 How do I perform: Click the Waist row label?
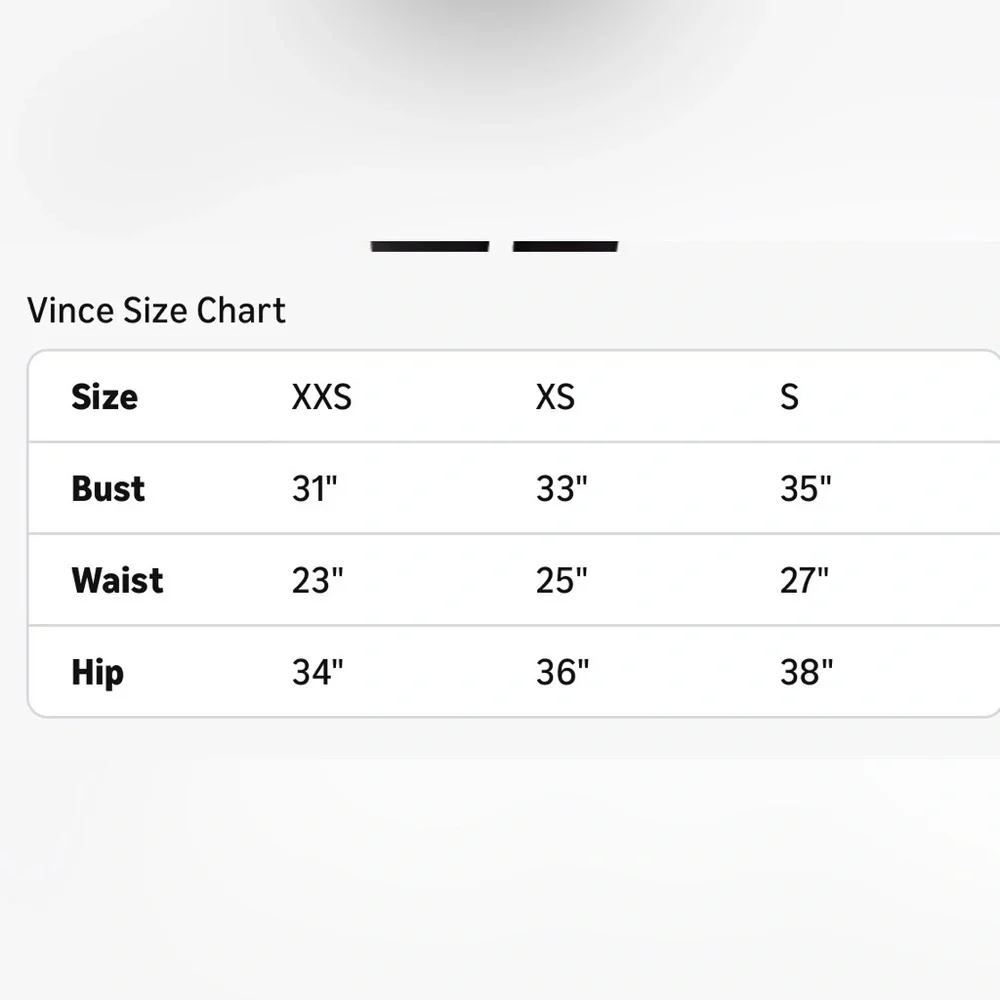click(117, 580)
